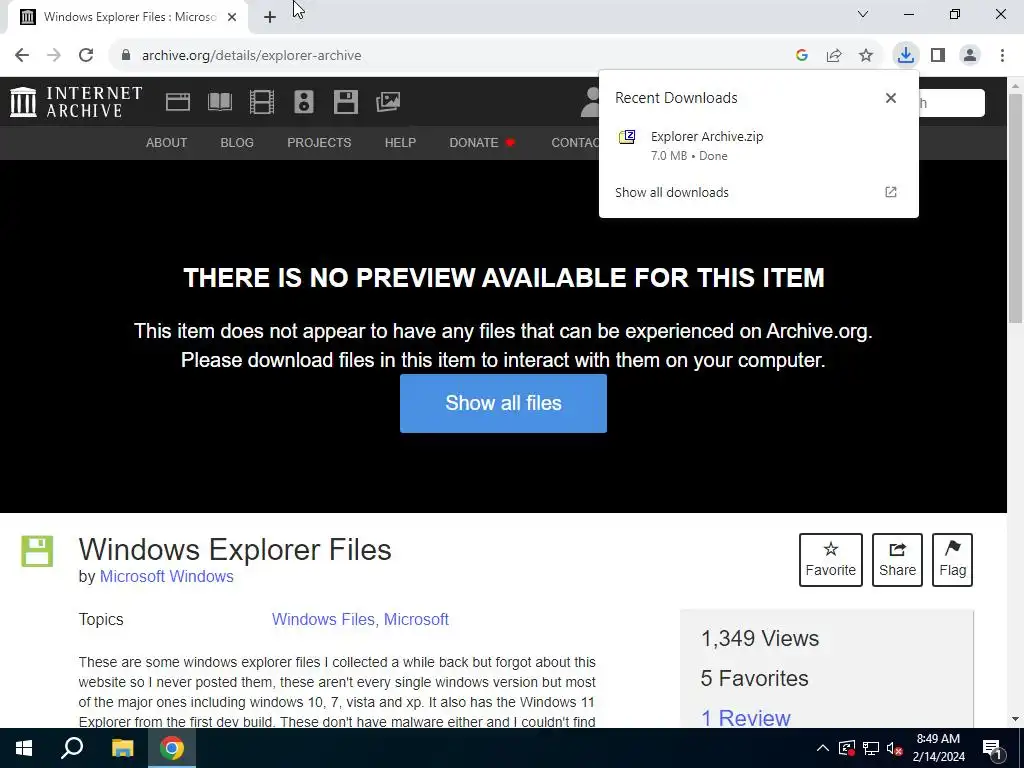Open the DONATE menu item
This screenshot has height=768, width=1024.
coord(482,142)
